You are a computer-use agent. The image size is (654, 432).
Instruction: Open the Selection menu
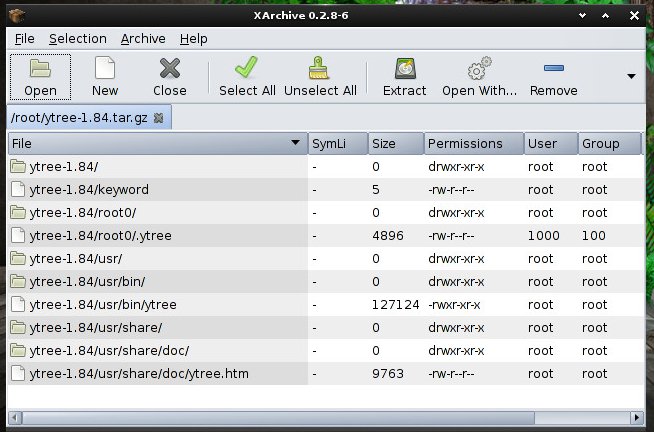[78, 39]
